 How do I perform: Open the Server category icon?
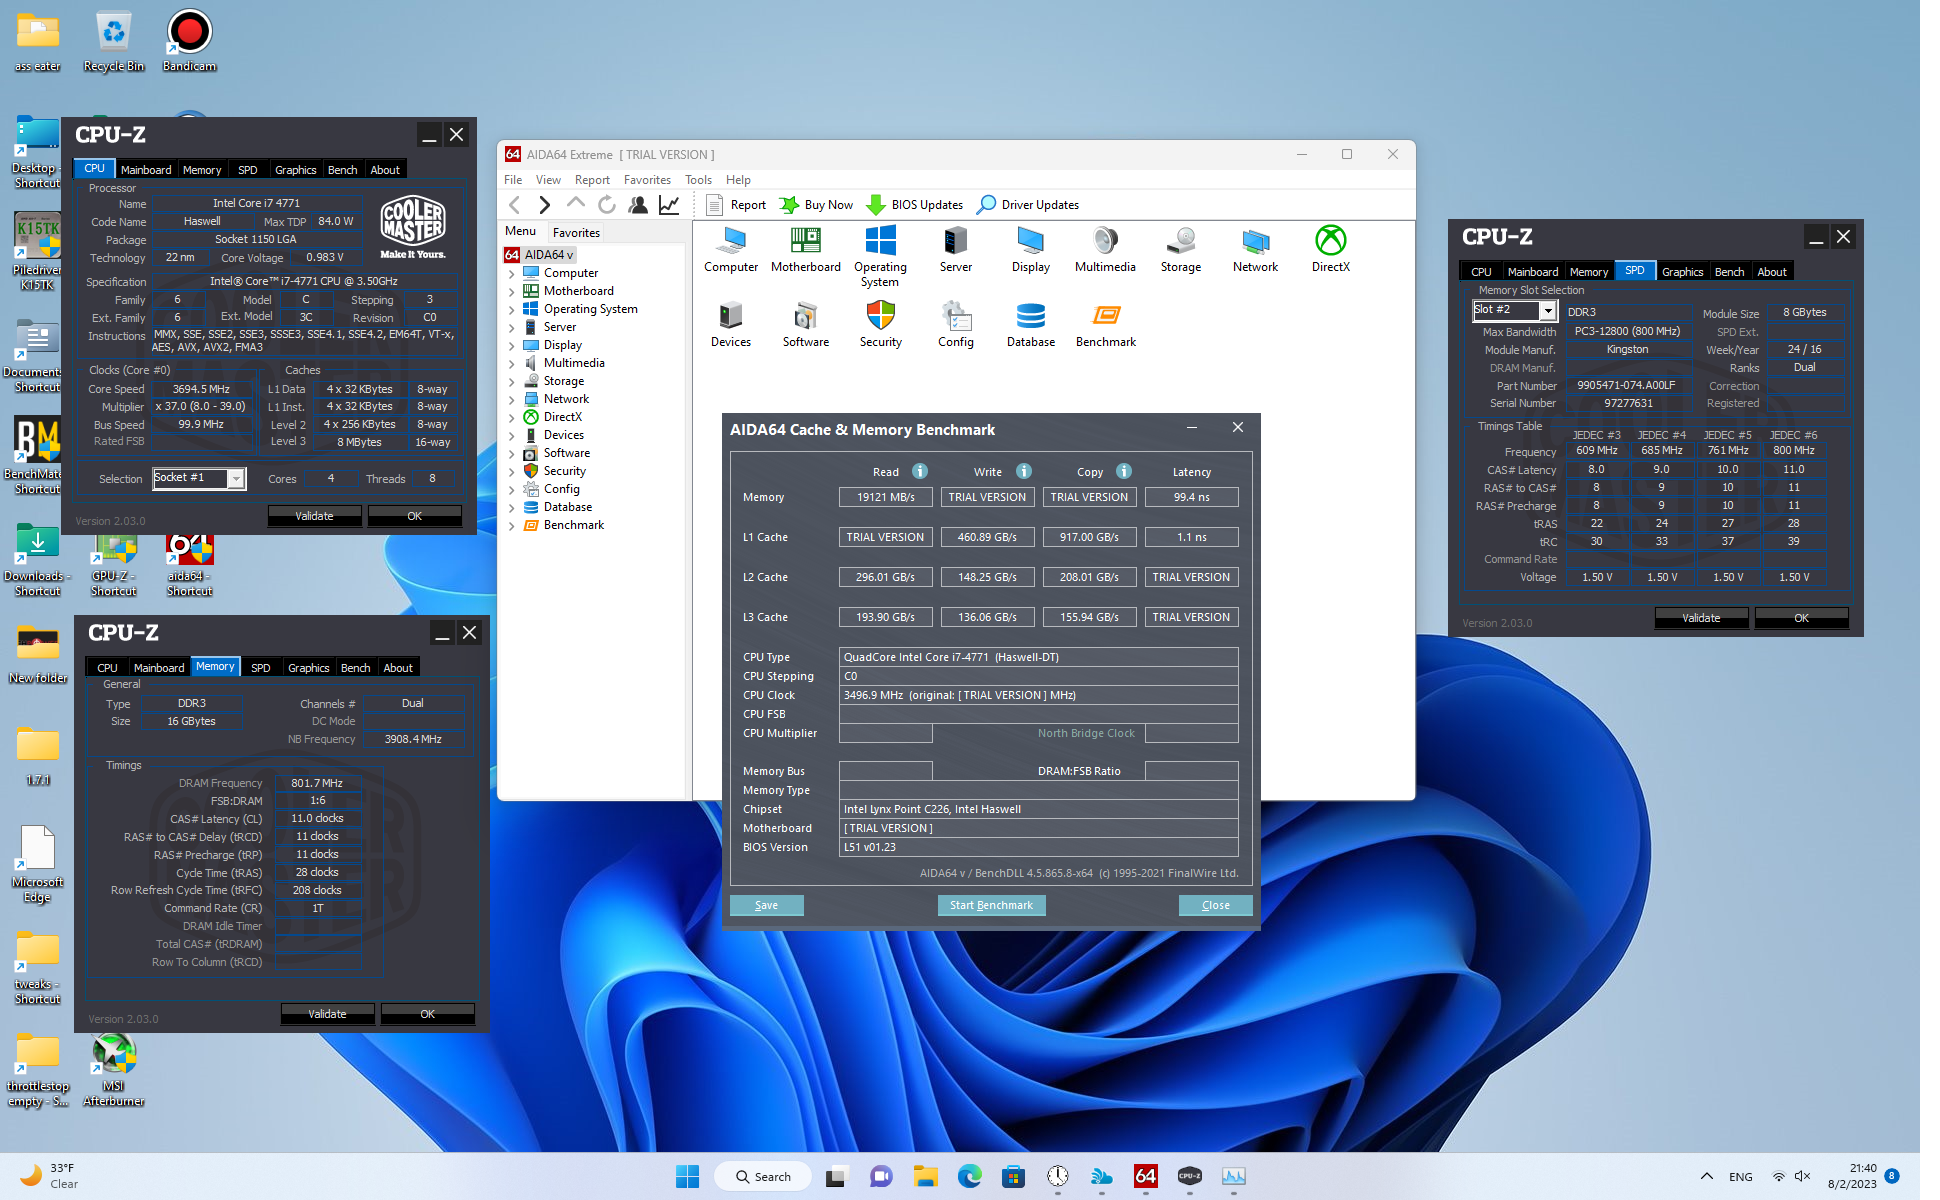click(956, 249)
